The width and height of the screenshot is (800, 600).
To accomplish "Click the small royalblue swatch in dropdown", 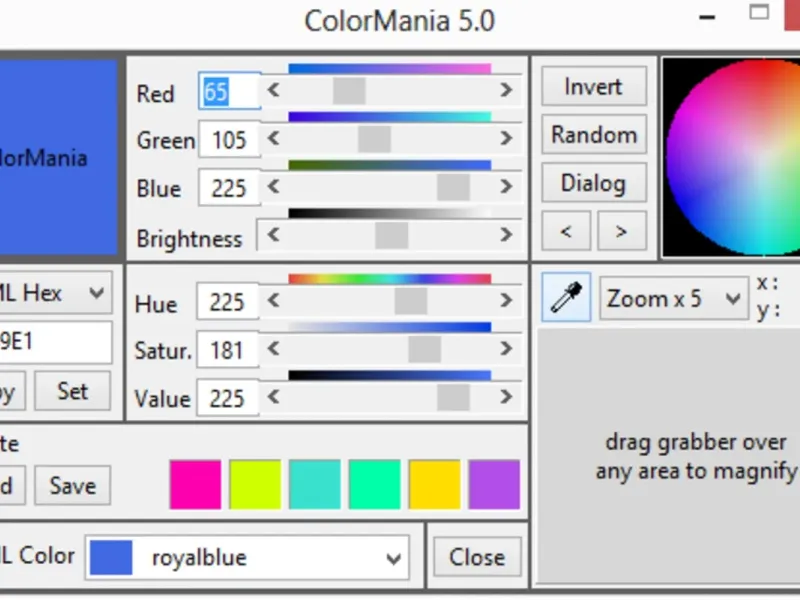I will point(111,558).
